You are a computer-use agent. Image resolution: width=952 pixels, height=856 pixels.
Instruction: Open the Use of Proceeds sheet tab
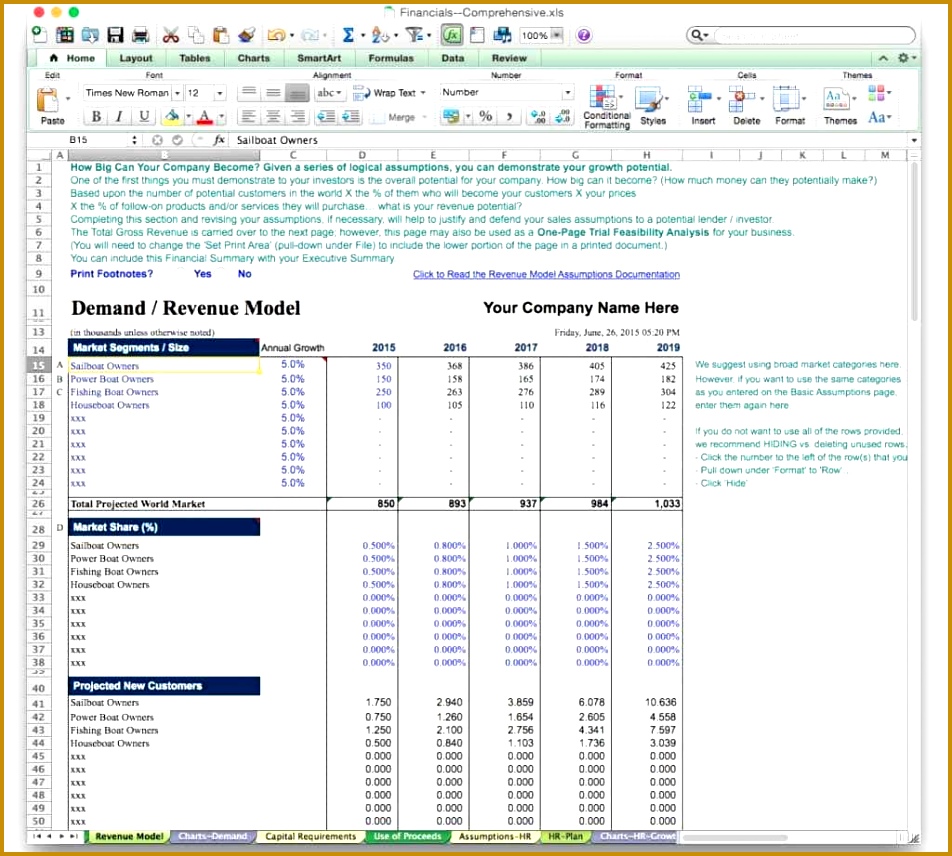[407, 837]
